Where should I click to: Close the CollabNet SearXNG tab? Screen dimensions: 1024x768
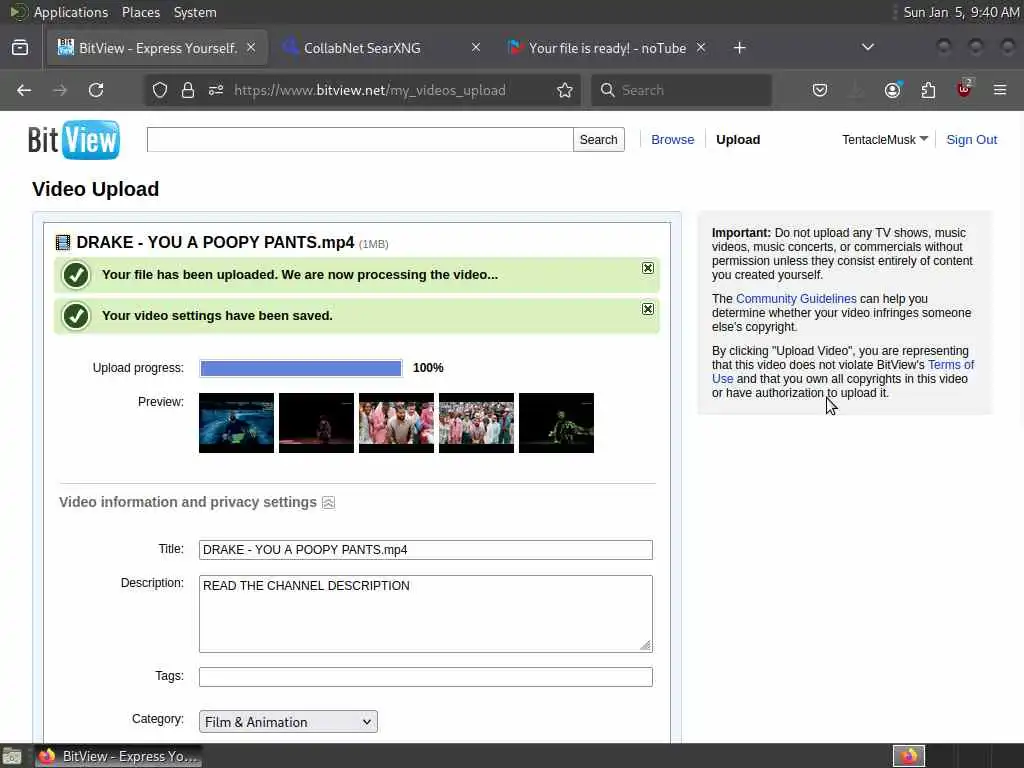pyautogui.click(x=476, y=48)
